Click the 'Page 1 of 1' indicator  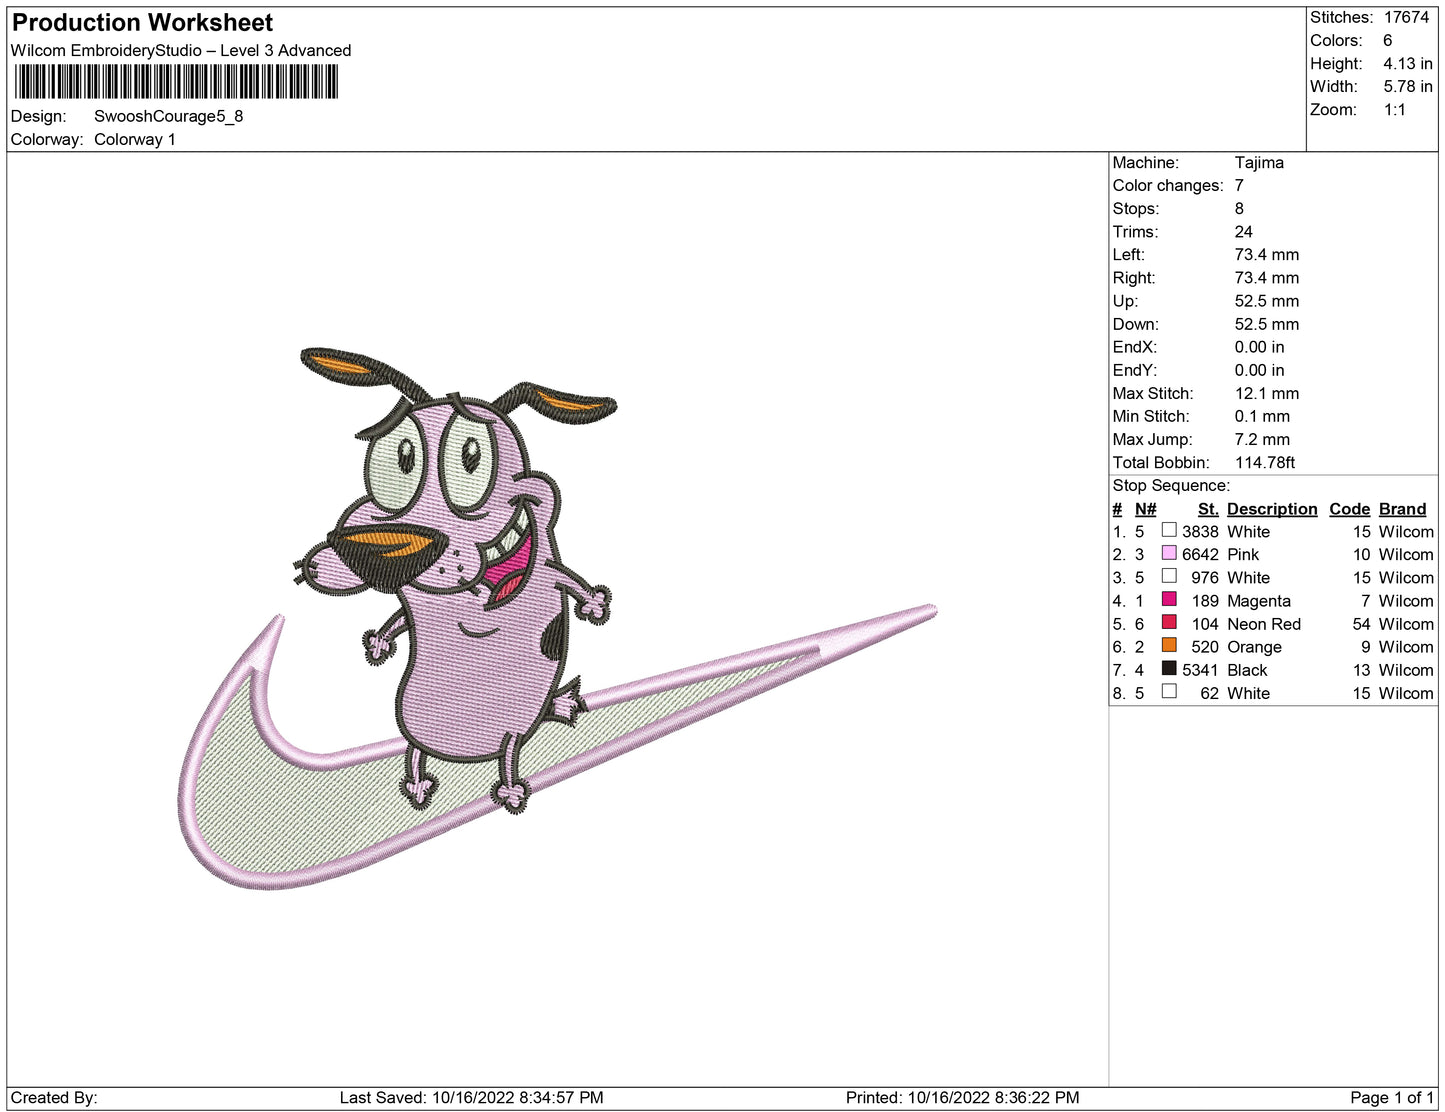point(1391,1097)
